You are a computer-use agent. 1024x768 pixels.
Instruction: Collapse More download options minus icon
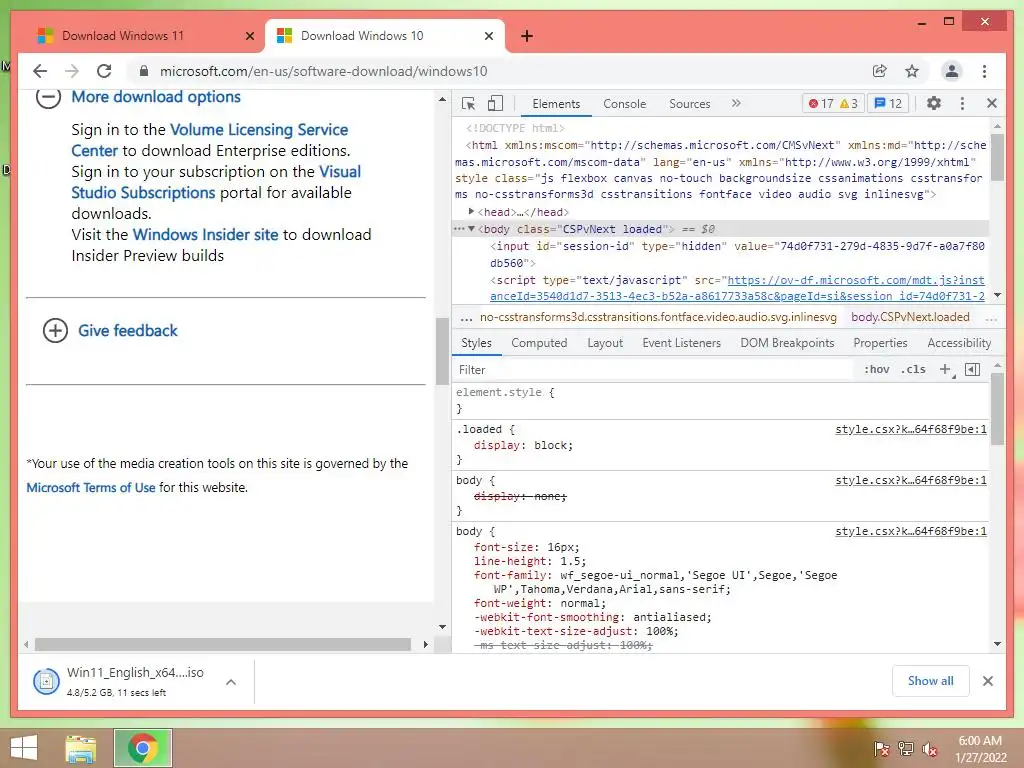(48, 97)
